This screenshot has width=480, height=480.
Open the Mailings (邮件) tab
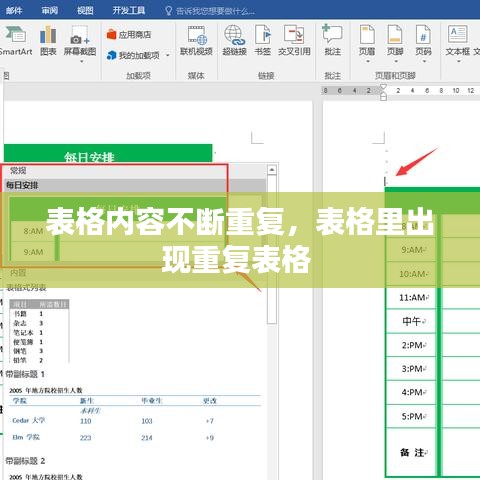tap(14, 11)
